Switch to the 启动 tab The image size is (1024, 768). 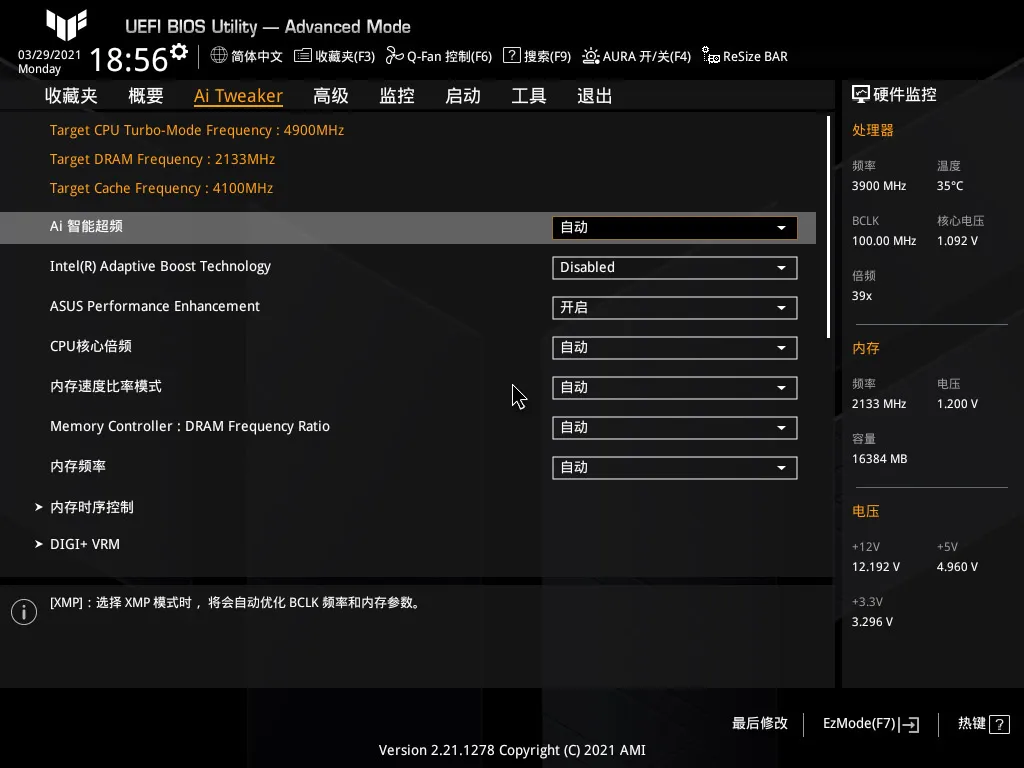463,96
